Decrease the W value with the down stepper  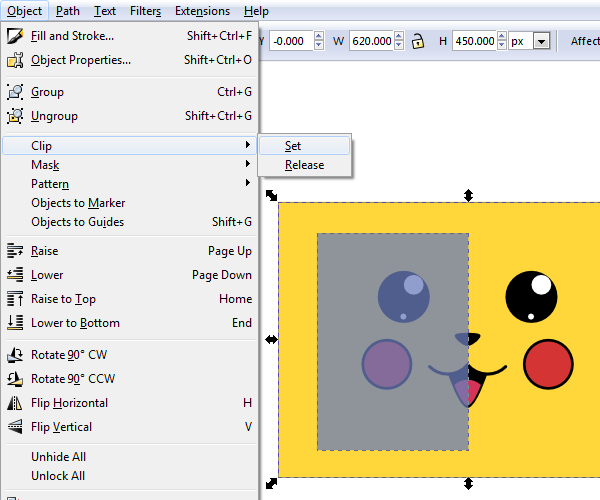399,45
